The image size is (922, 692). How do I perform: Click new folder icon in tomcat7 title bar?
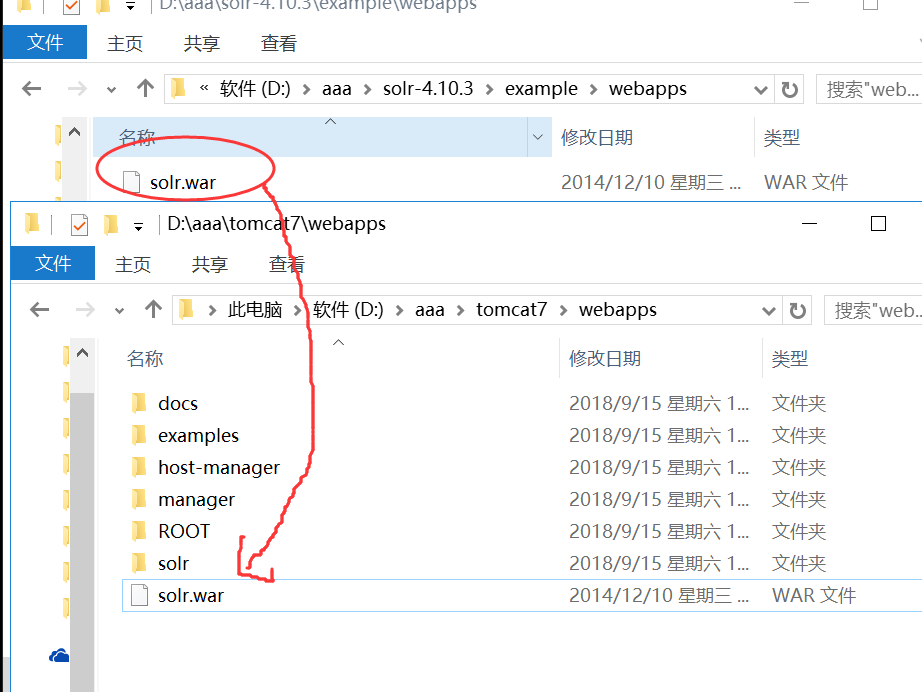click(111, 225)
